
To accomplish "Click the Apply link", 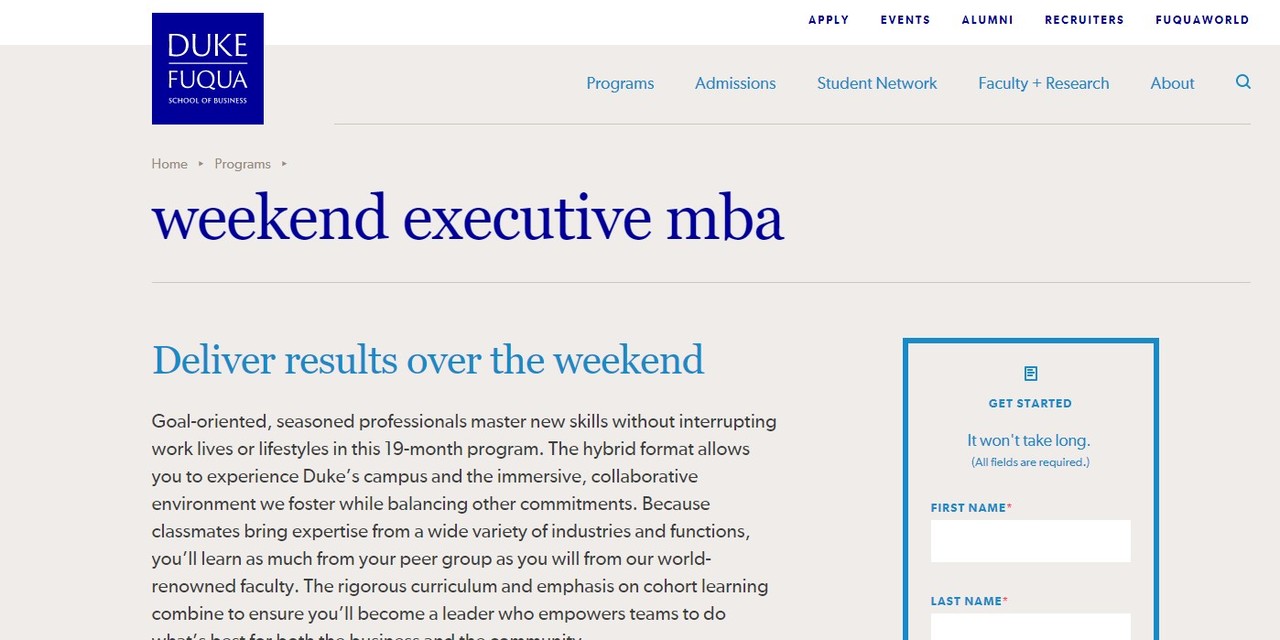I will [x=829, y=20].
